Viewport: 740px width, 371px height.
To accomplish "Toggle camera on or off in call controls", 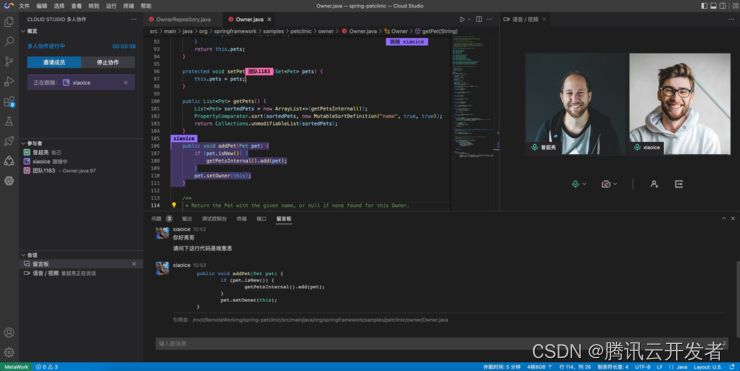I will (x=606, y=184).
